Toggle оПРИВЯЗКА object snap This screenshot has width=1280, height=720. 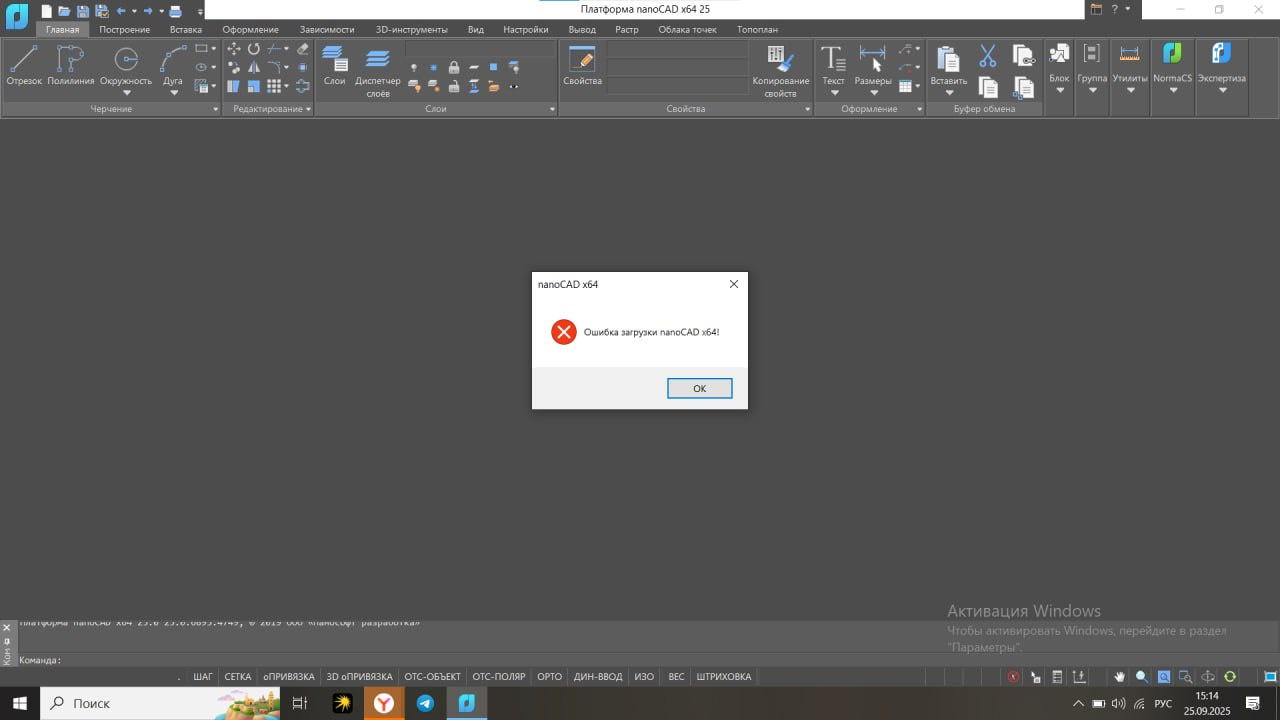pyautogui.click(x=289, y=677)
